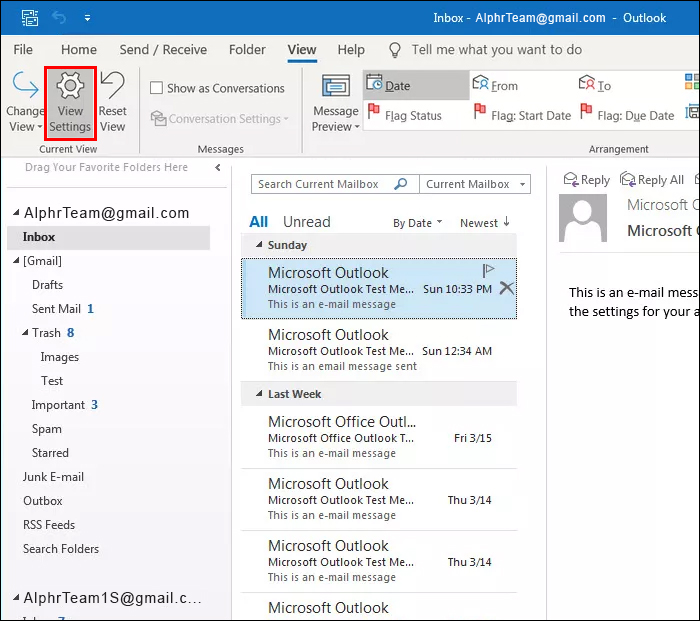The height and width of the screenshot is (621, 700).
Task: Open the By Date sort dropdown
Action: pos(417,223)
